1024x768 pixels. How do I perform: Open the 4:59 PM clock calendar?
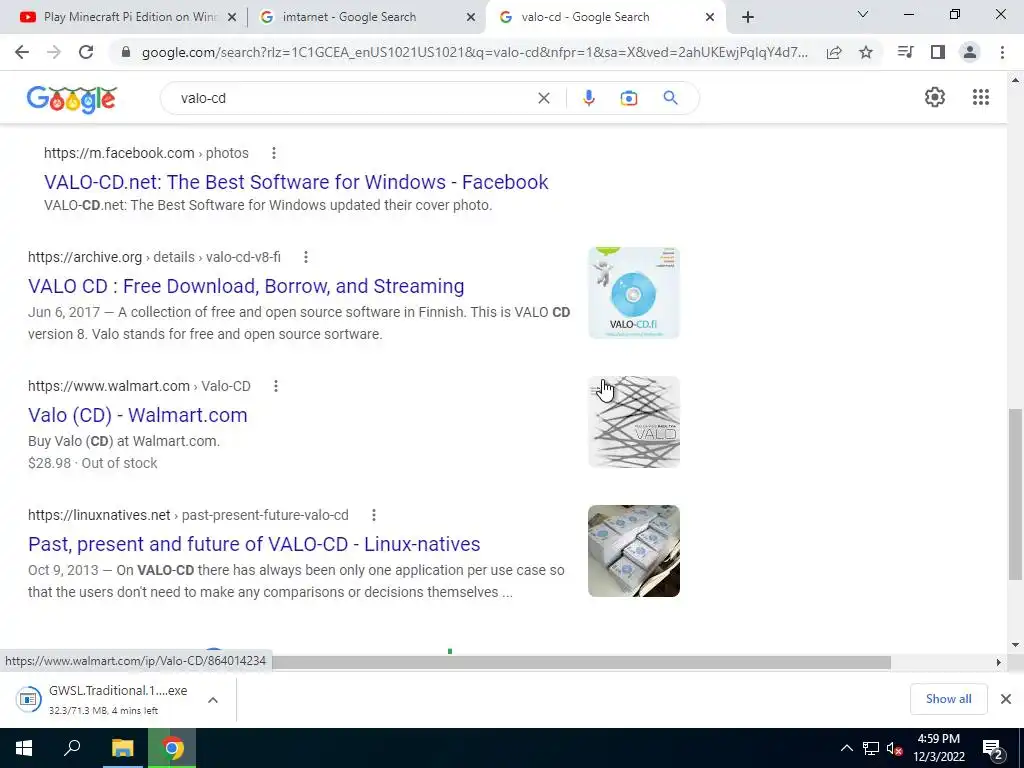point(938,748)
